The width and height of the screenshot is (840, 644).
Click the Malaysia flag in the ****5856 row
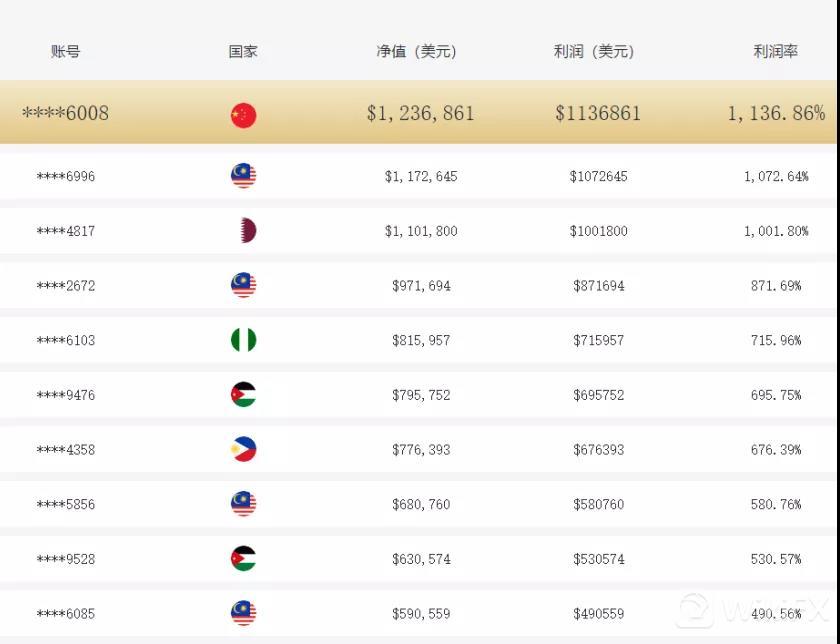[x=243, y=504]
